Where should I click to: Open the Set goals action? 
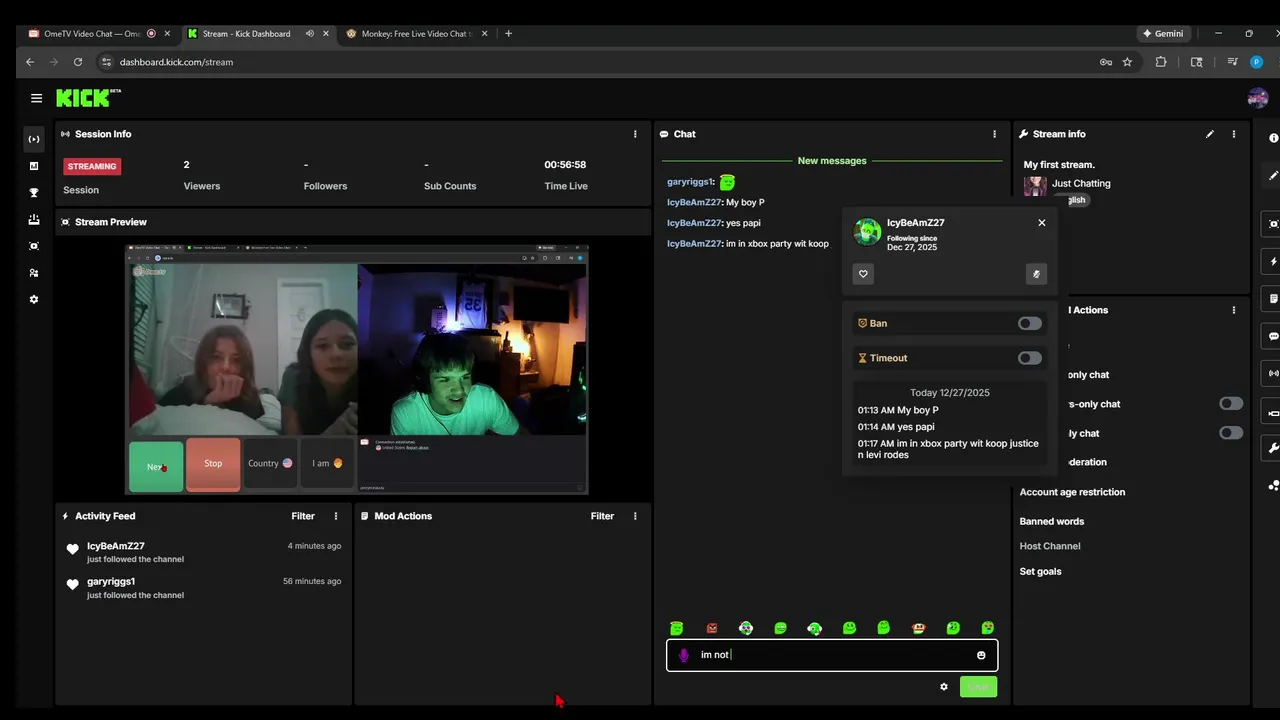(1041, 572)
